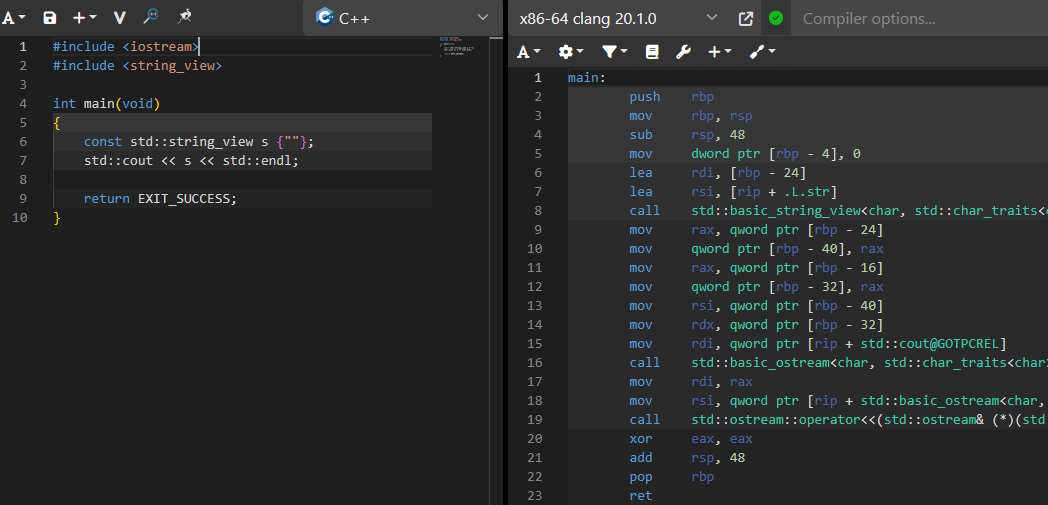1048x505 pixels.
Task: Open compiler overrides wrench icon
Action: click(x=682, y=52)
